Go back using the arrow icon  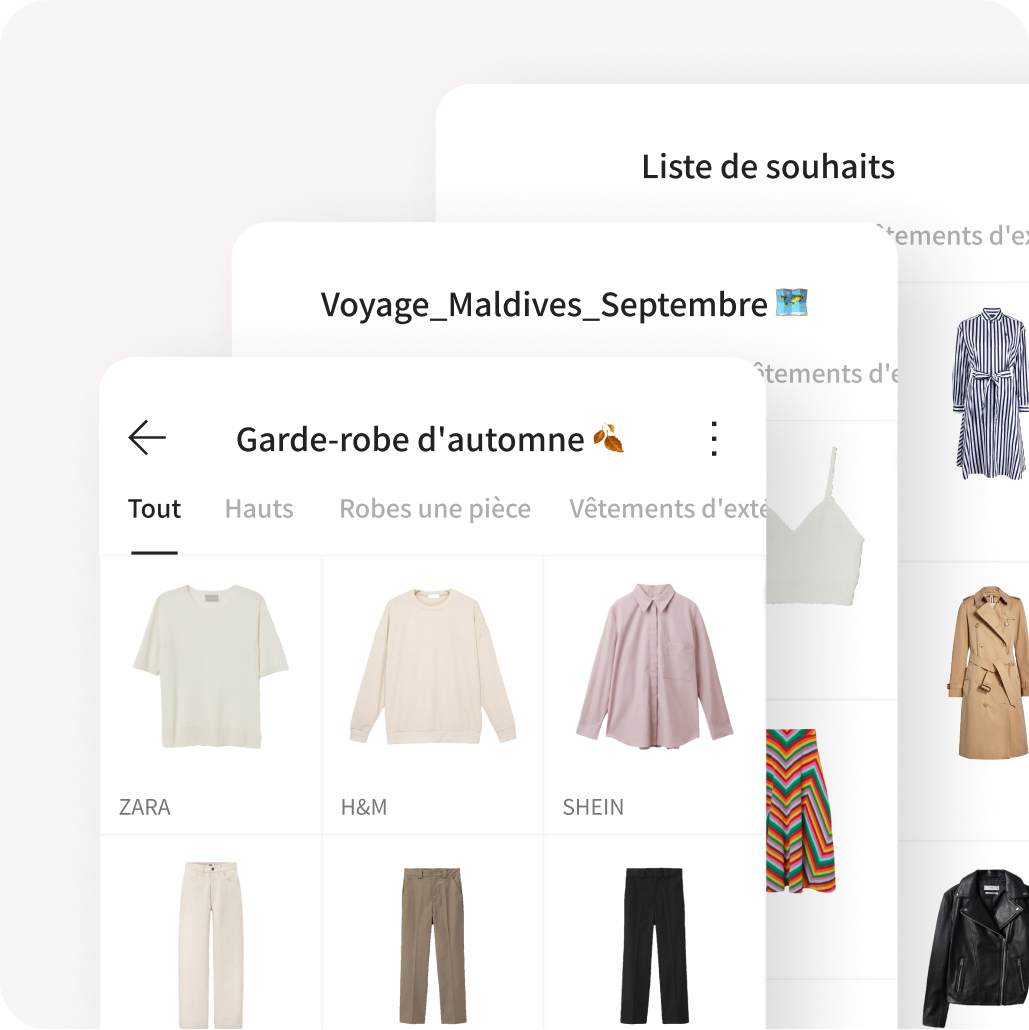pos(147,437)
